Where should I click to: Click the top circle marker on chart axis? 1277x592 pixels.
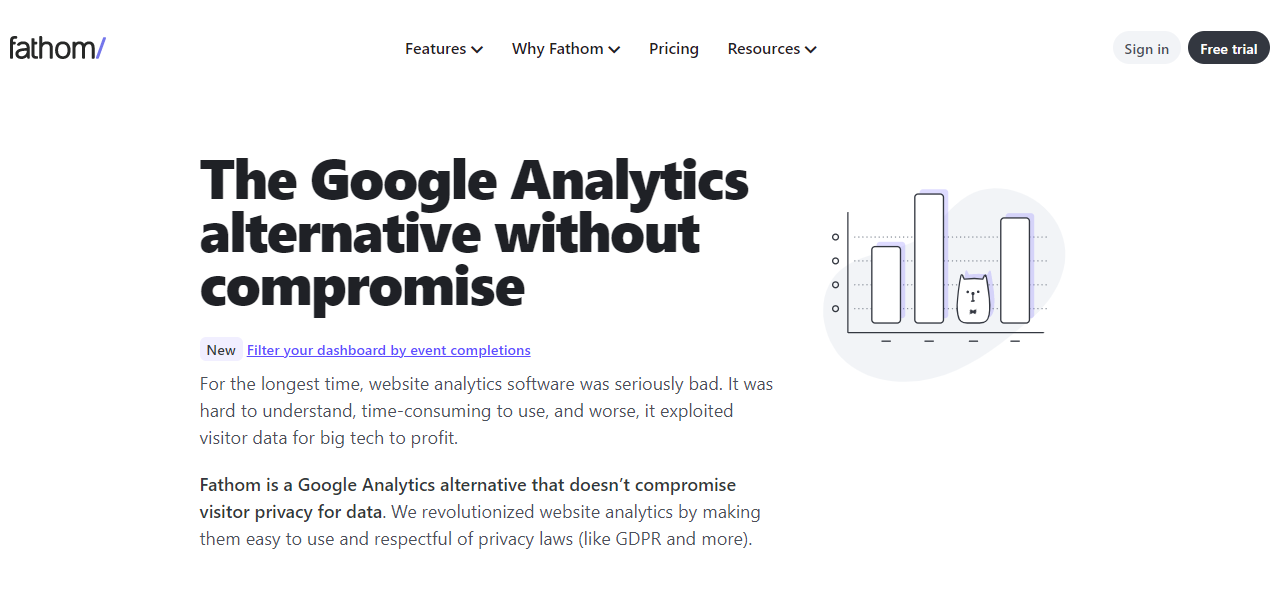click(836, 237)
